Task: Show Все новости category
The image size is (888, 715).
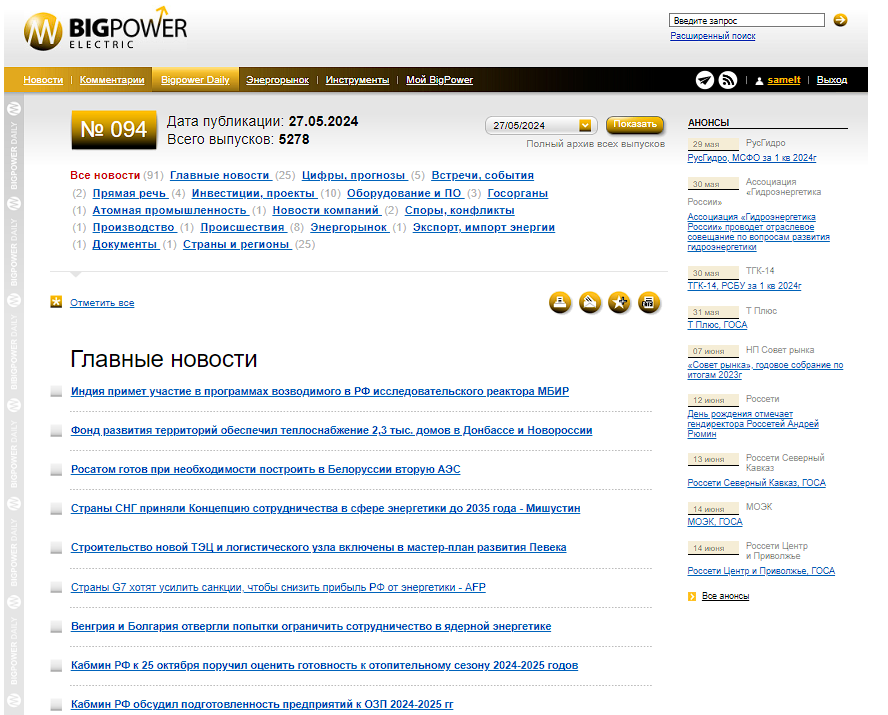Action: coord(105,175)
